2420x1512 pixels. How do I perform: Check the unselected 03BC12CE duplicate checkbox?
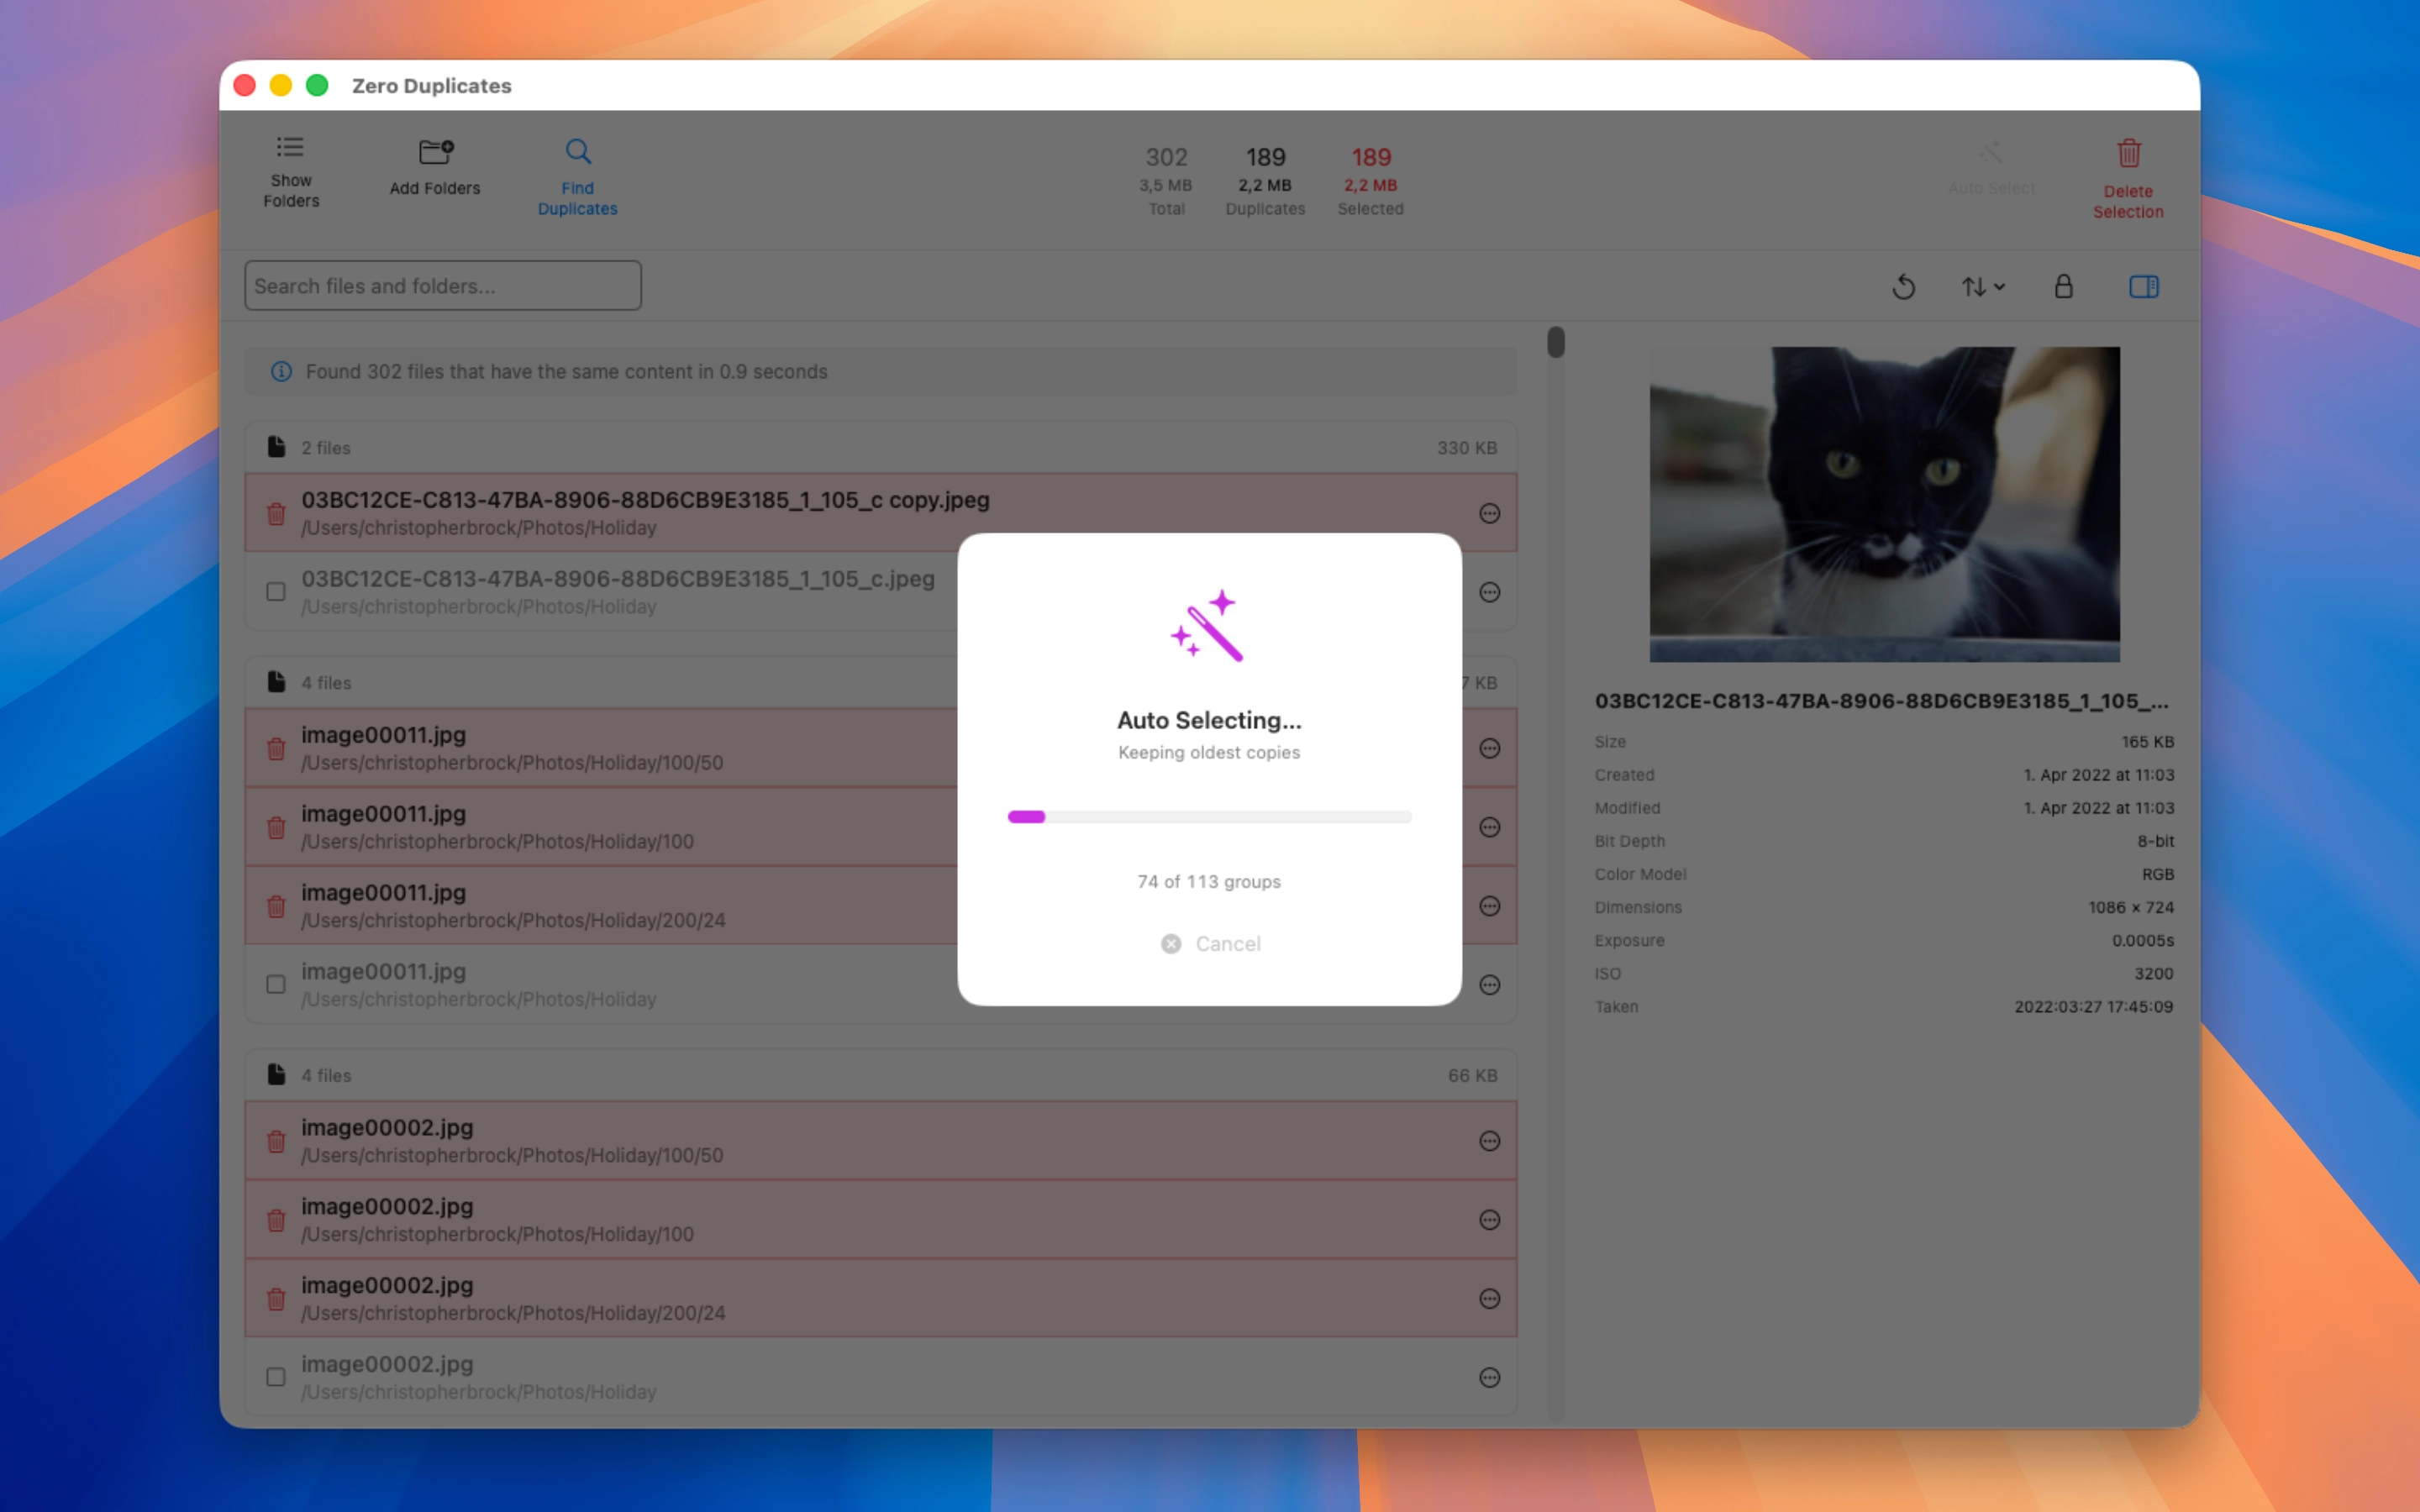coord(276,592)
